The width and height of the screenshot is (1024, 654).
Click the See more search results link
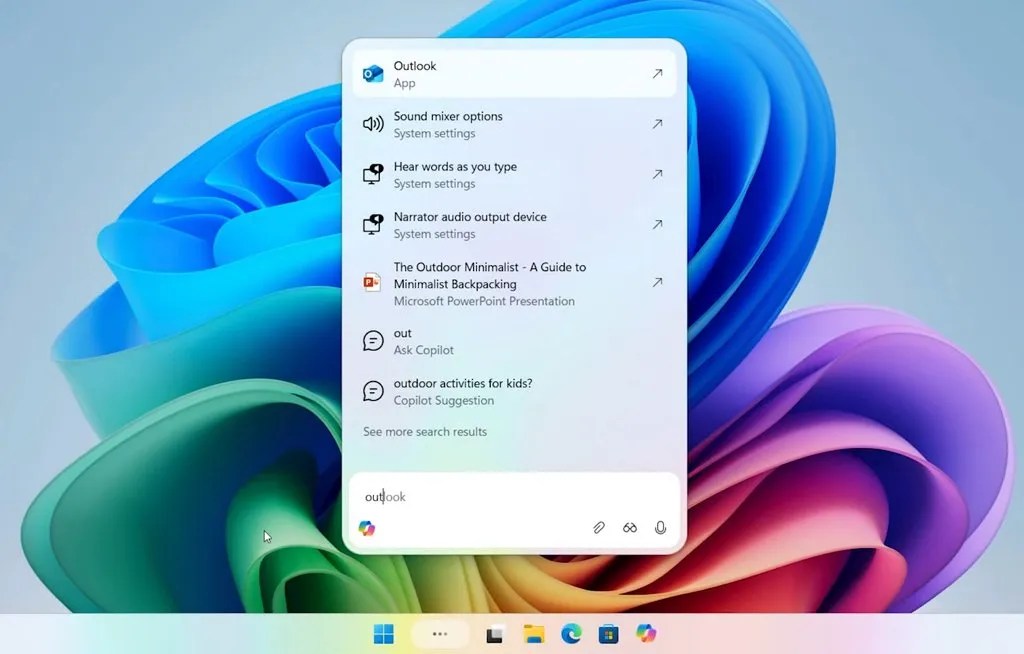pyautogui.click(x=424, y=431)
